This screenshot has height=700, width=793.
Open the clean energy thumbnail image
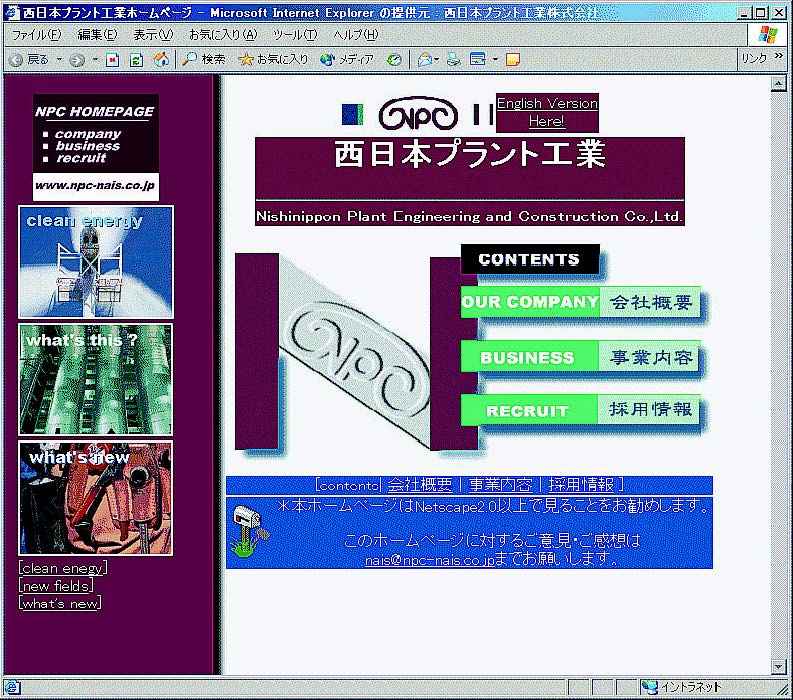point(96,261)
